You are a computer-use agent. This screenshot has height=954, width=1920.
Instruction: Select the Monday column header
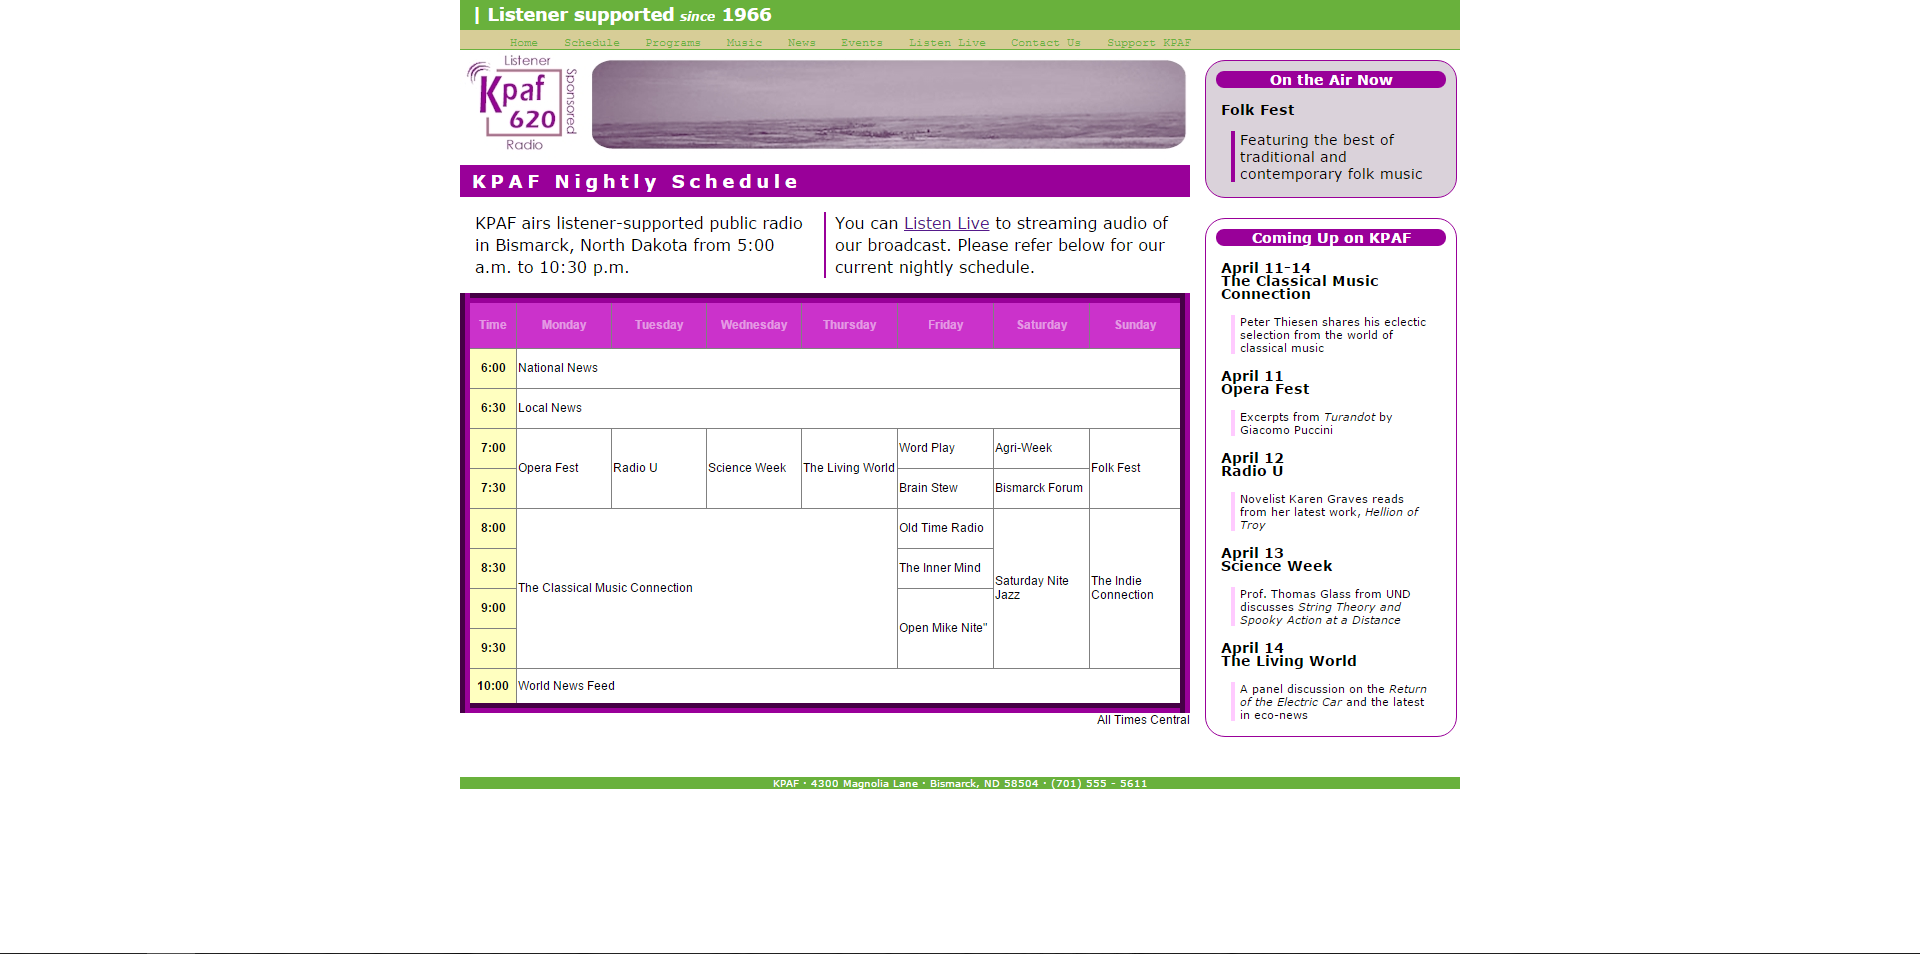564,325
